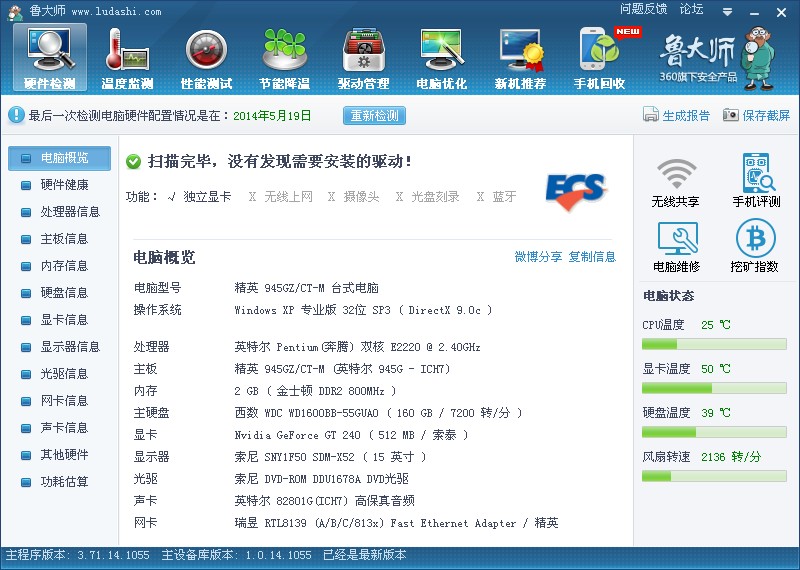Open 手机回收 phone recycling
800x570 pixels.
599,58
